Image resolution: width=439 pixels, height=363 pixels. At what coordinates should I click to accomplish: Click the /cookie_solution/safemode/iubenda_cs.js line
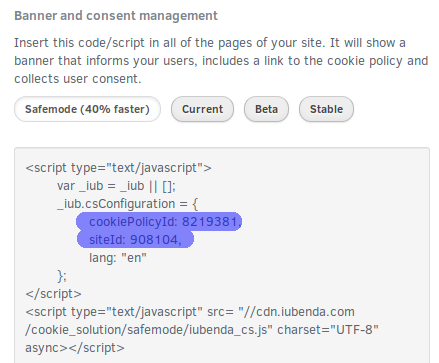pos(202,330)
